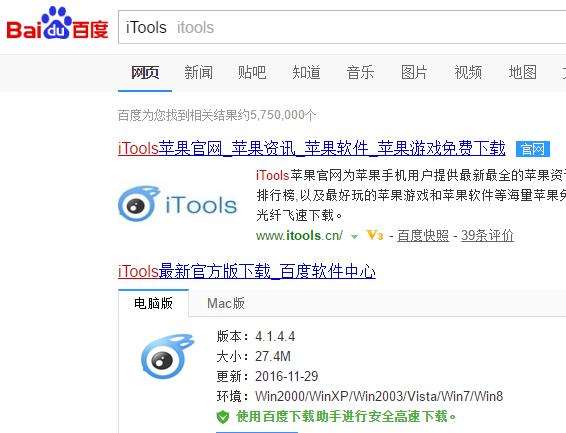The width and height of the screenshot is (566, 433).
Task: Click the blue 官网 badge
Action: (533, 149)
